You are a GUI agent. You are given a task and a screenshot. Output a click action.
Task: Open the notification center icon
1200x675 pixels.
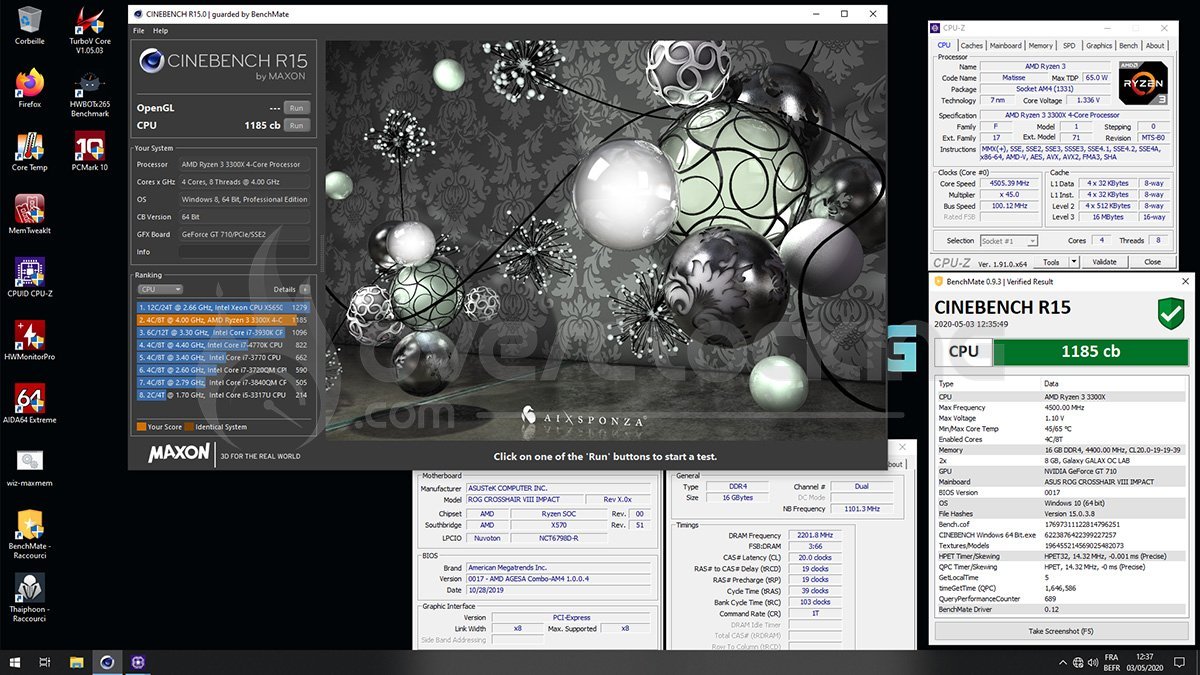click(1182, 662)
